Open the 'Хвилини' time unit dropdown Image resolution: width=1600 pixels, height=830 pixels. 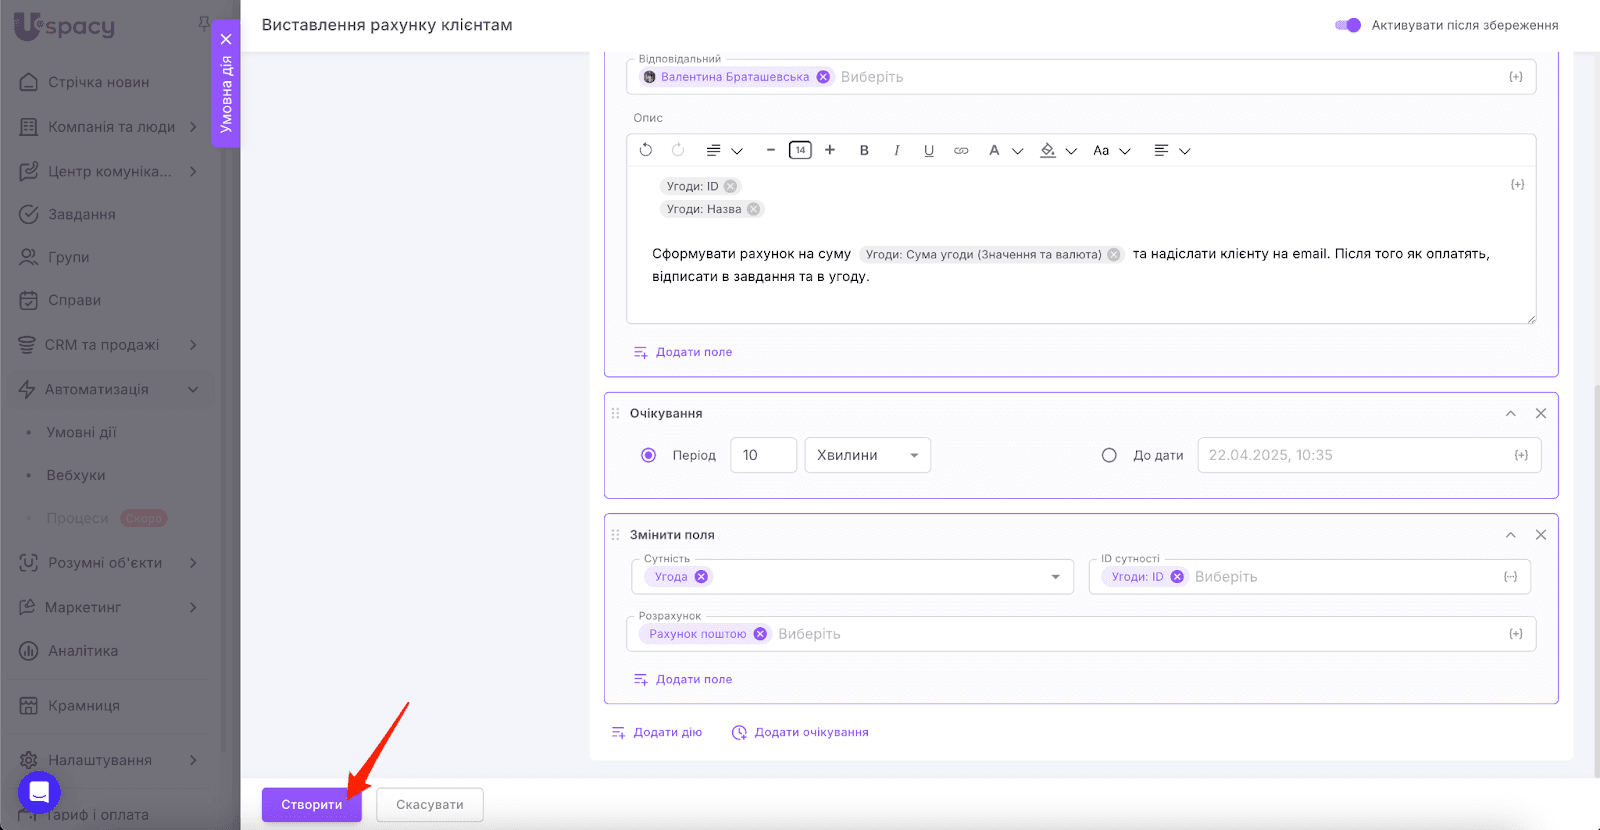click(x=867, y=455)
